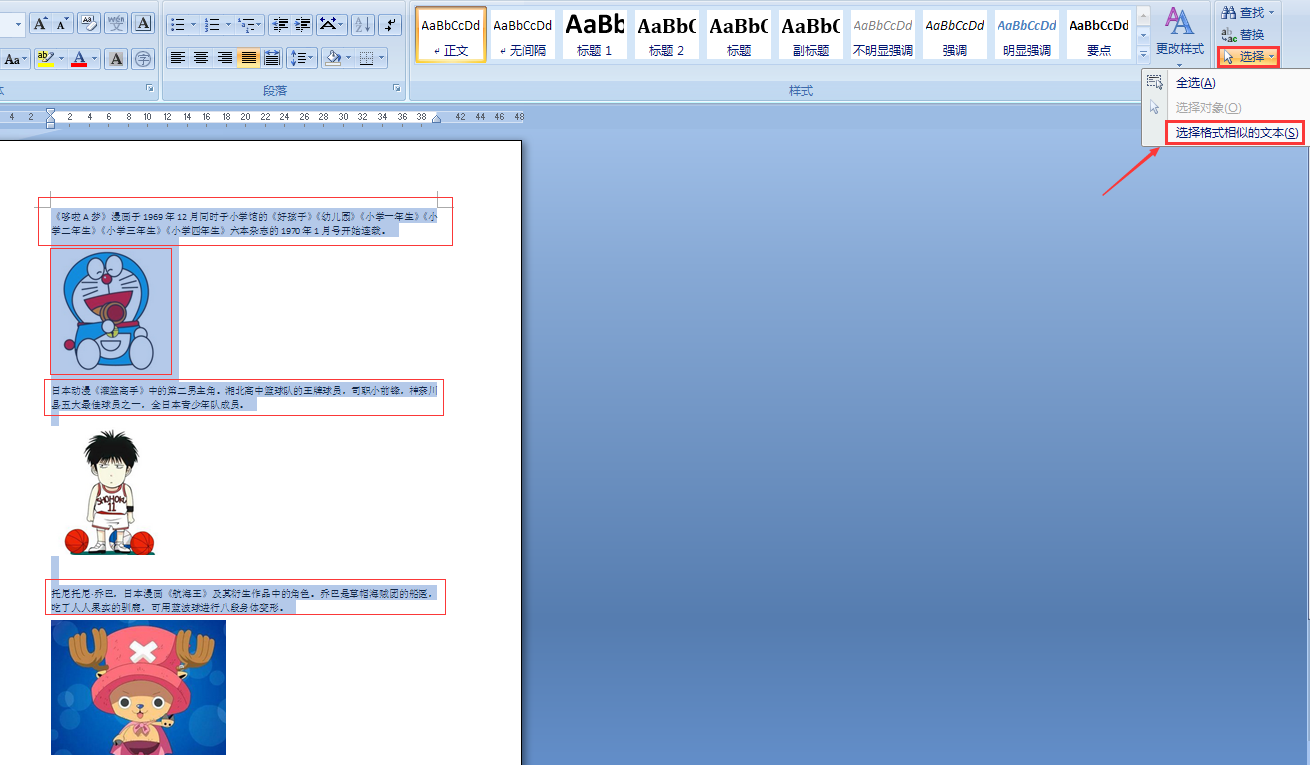Select the Chopper pink hat image

click(x=138, y=687)
